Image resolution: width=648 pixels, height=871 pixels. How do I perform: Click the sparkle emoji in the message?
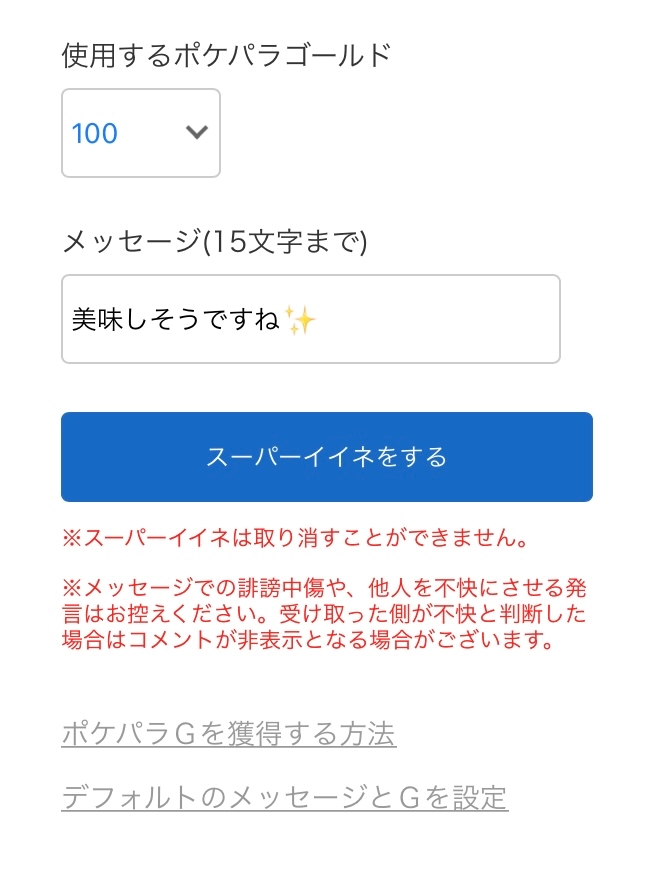[300, 320]
